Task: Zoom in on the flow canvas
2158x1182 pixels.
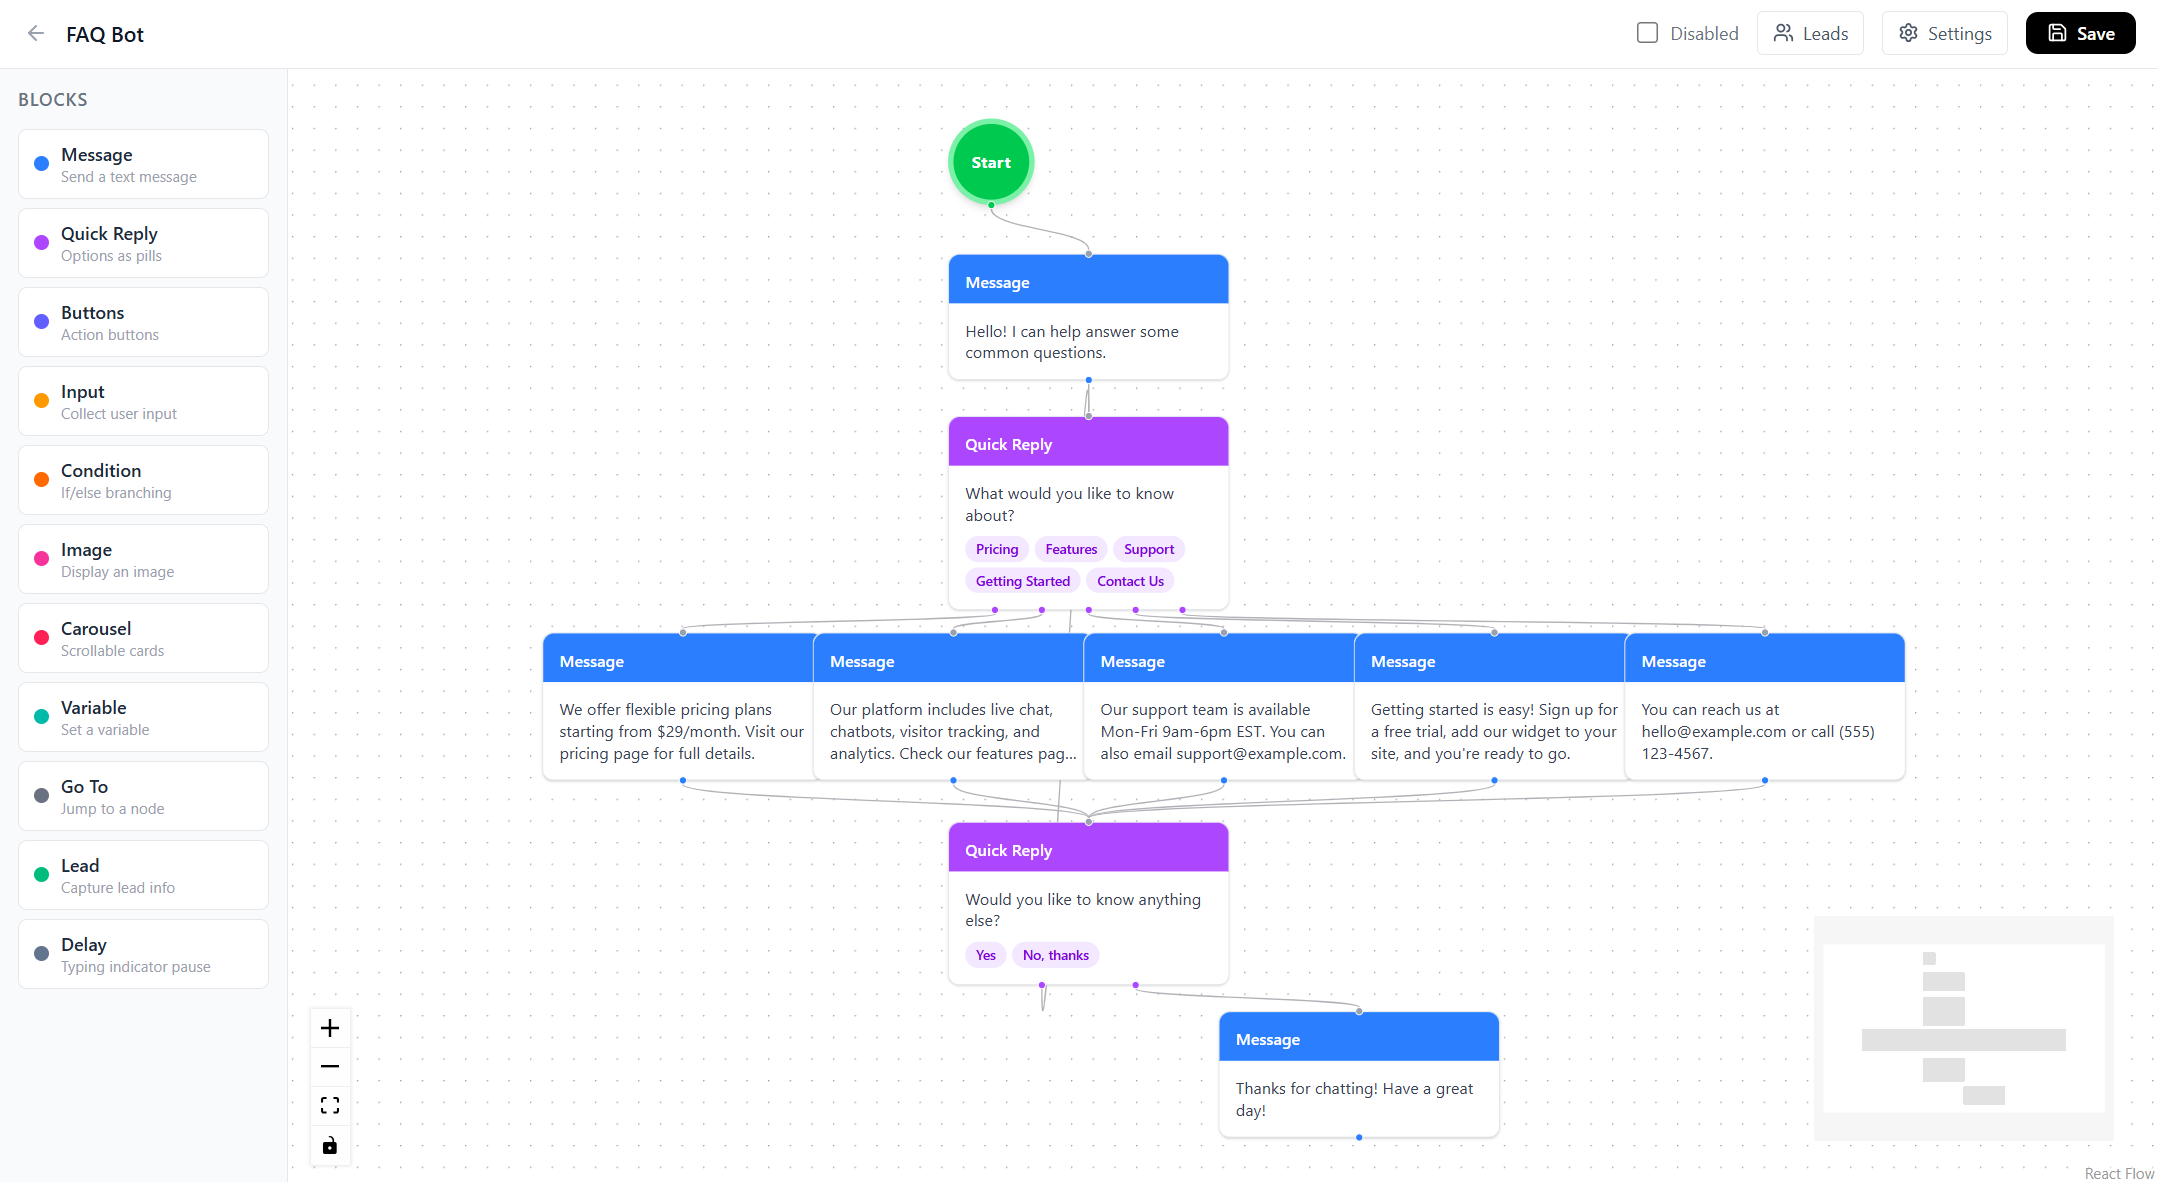Action: pyautogui.click(x=330, y=1028)
